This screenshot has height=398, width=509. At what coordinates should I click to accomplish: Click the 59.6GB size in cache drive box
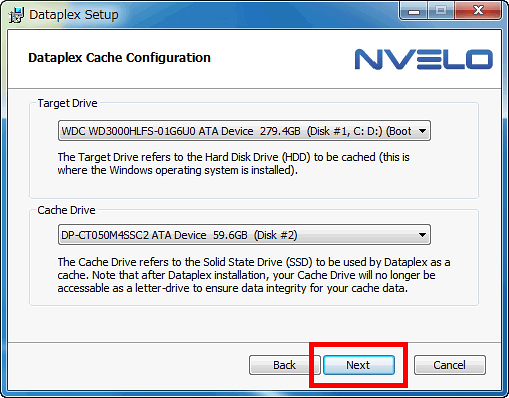[x=230, y=235]
